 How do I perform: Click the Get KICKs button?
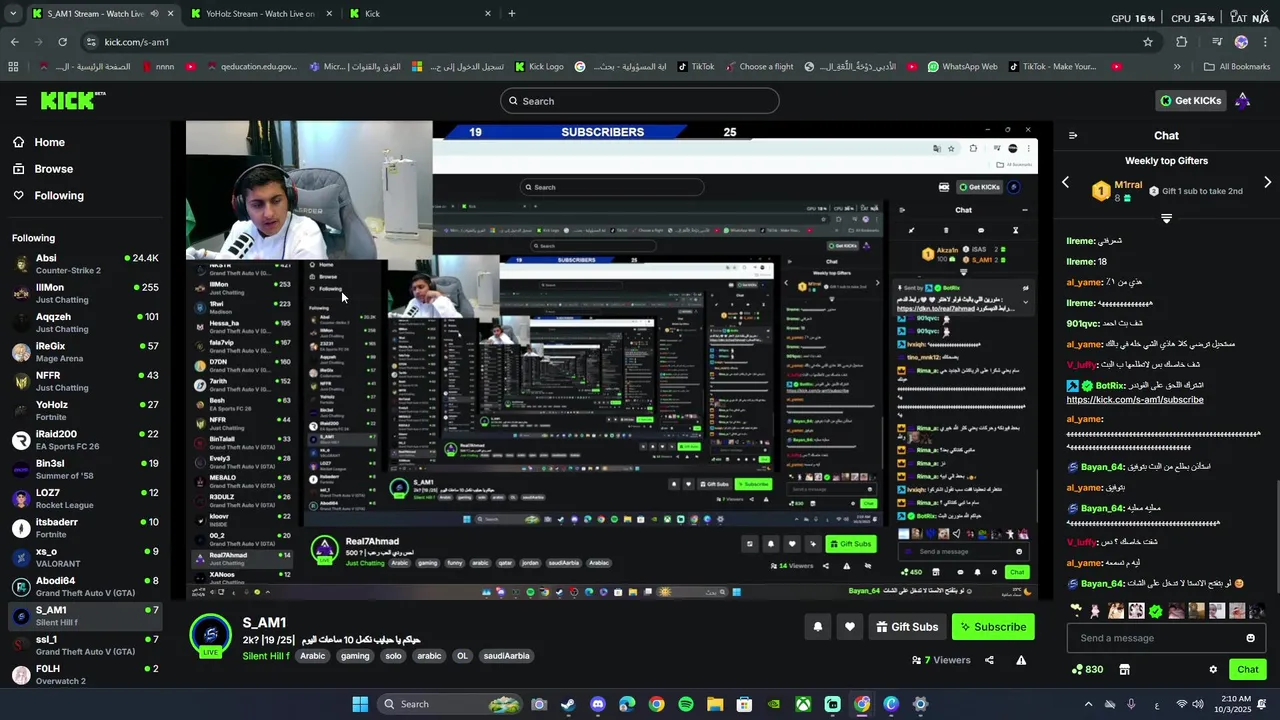[1190, 100]
